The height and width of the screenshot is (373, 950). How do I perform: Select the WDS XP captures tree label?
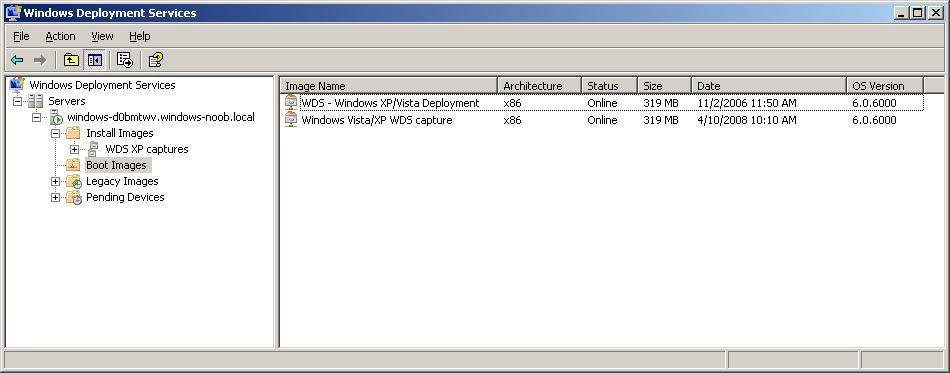[147, 149]
